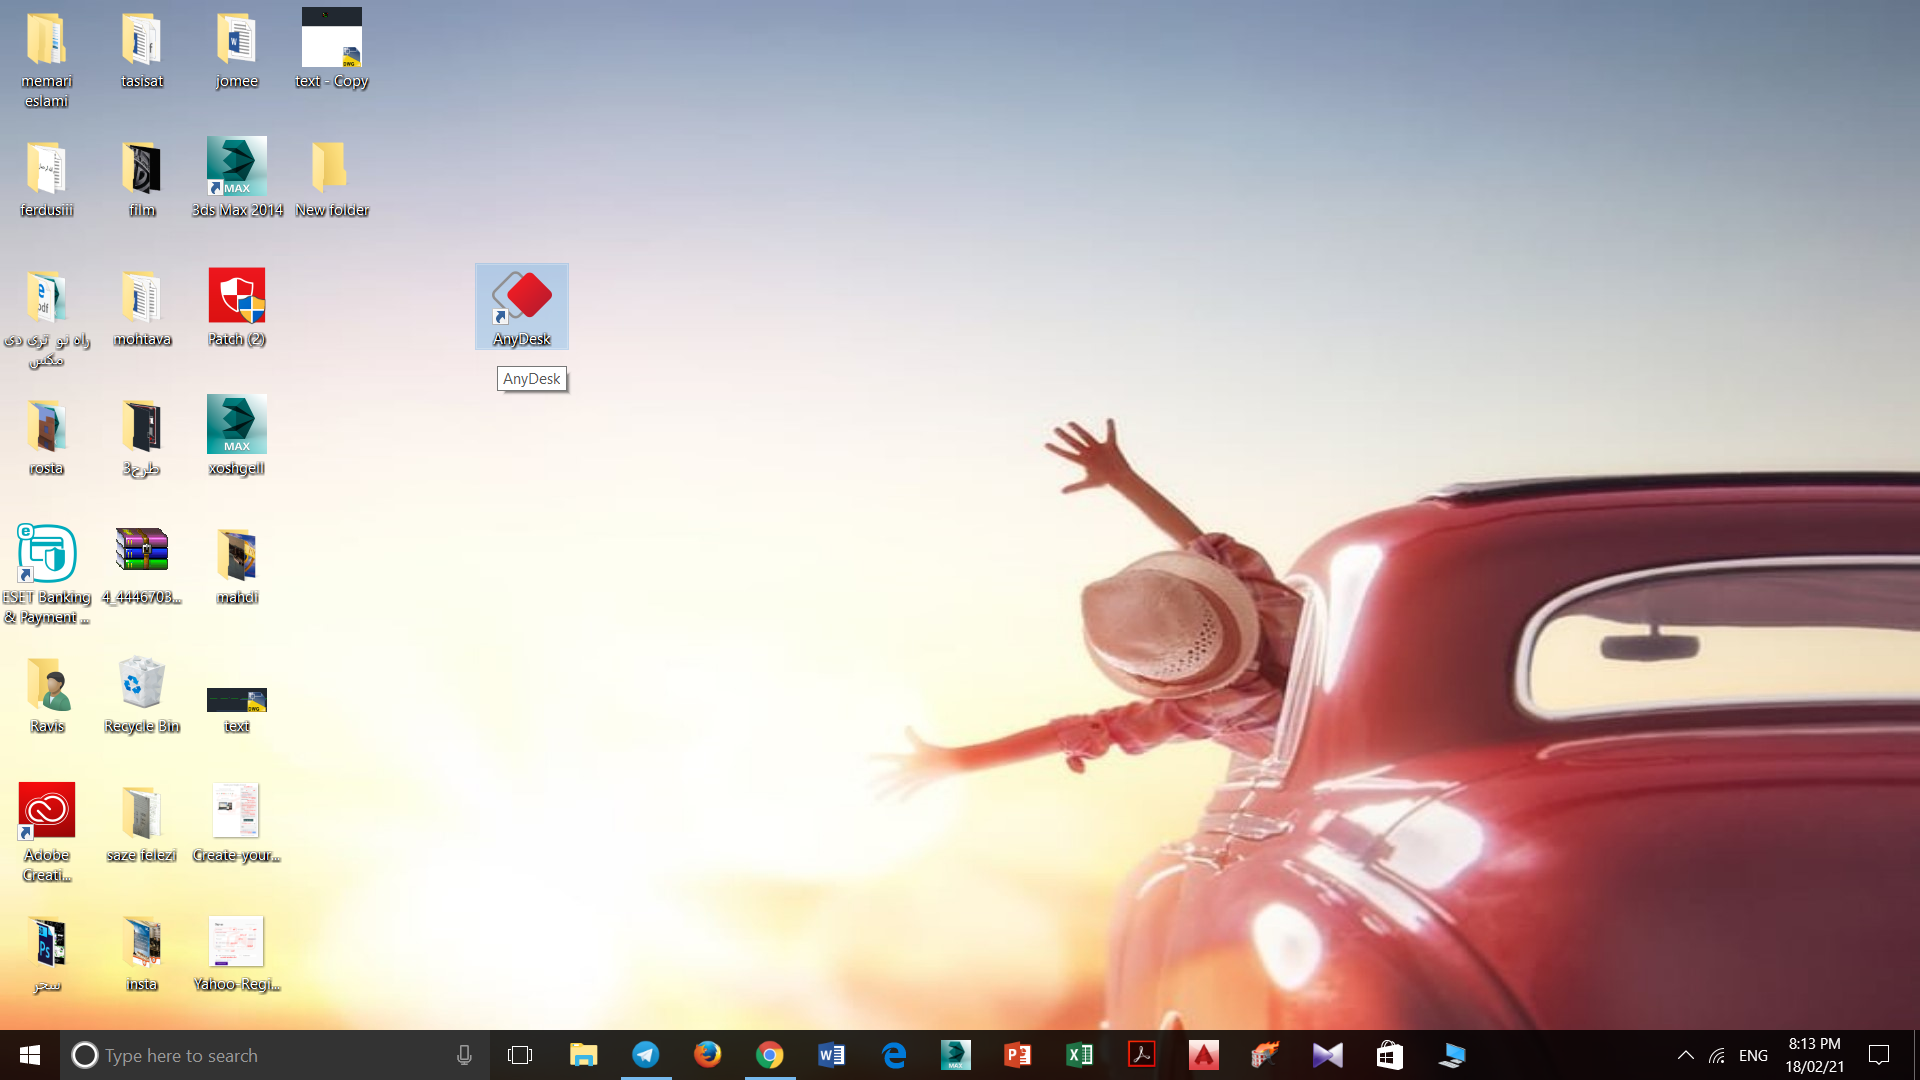Open the clock showing 8:13 PM
The image size is (1920, 1080).
(x=1815, y=1055)
